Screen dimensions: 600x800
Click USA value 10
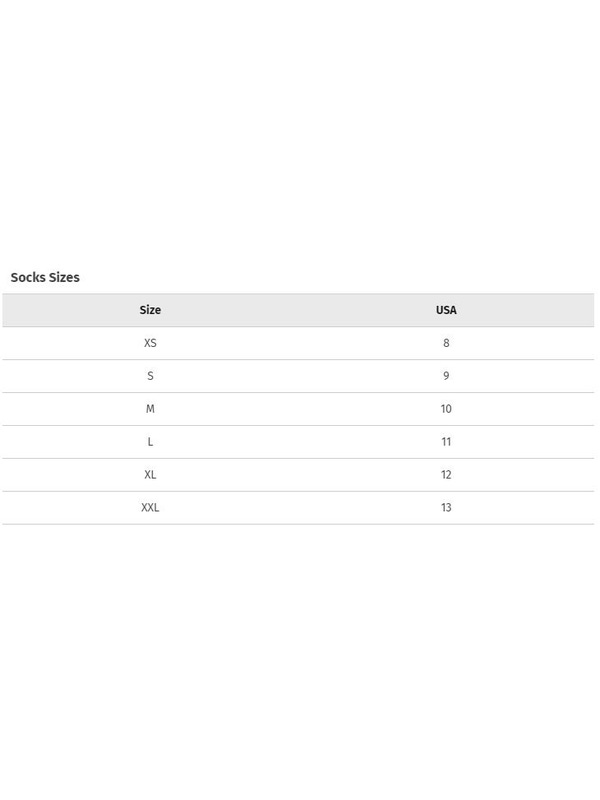(x=446, y=409)
